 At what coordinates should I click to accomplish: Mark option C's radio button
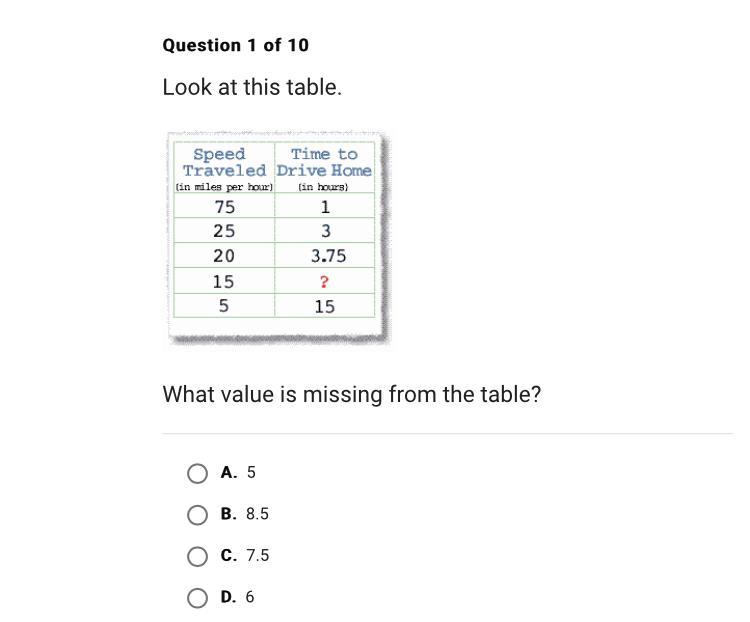coord(198,557)
